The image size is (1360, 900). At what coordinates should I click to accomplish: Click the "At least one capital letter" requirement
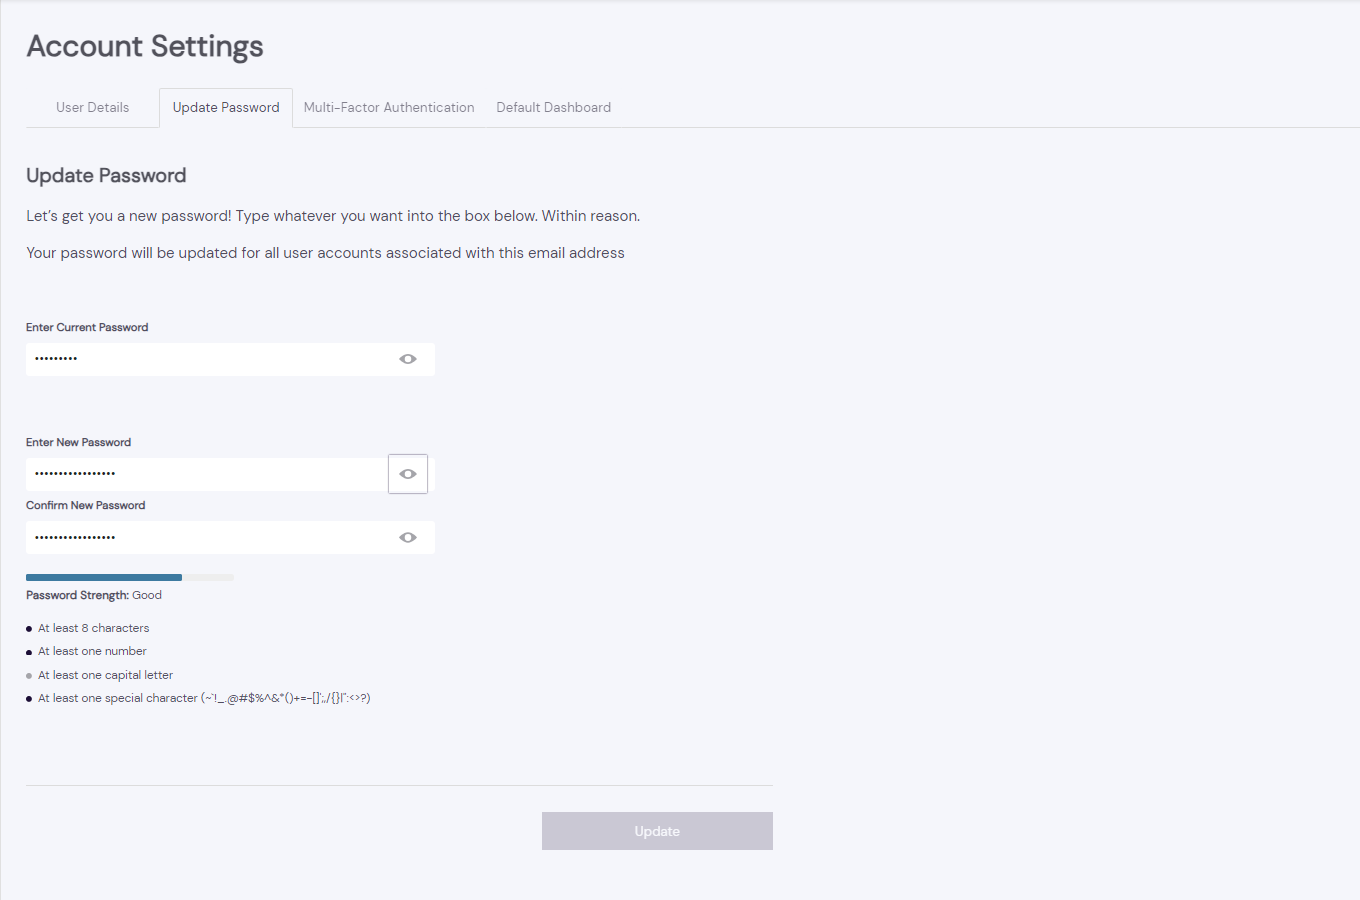point(105,675)
